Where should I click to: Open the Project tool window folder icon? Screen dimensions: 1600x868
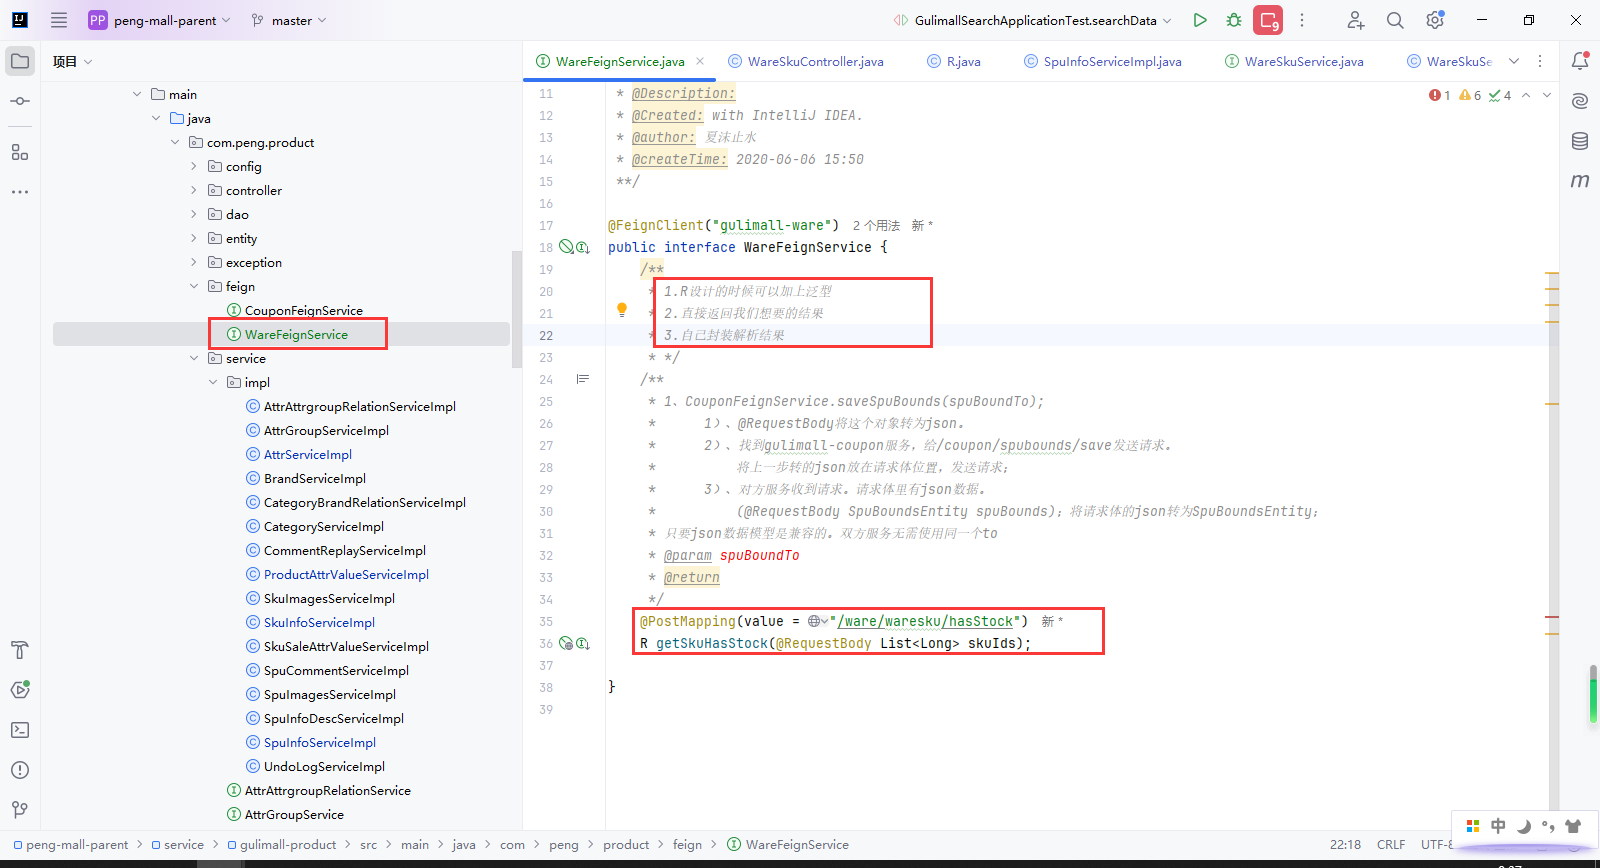(x=20, y=61)
